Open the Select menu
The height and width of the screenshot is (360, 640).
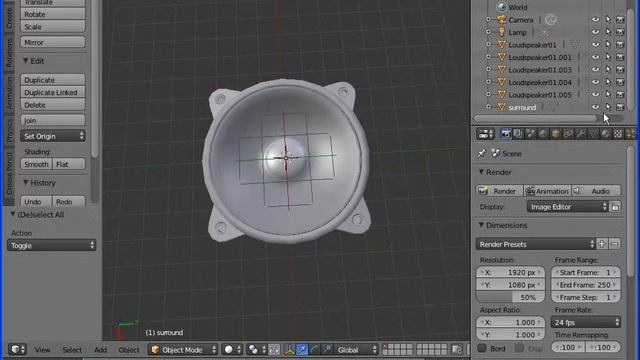click(72, 350)
